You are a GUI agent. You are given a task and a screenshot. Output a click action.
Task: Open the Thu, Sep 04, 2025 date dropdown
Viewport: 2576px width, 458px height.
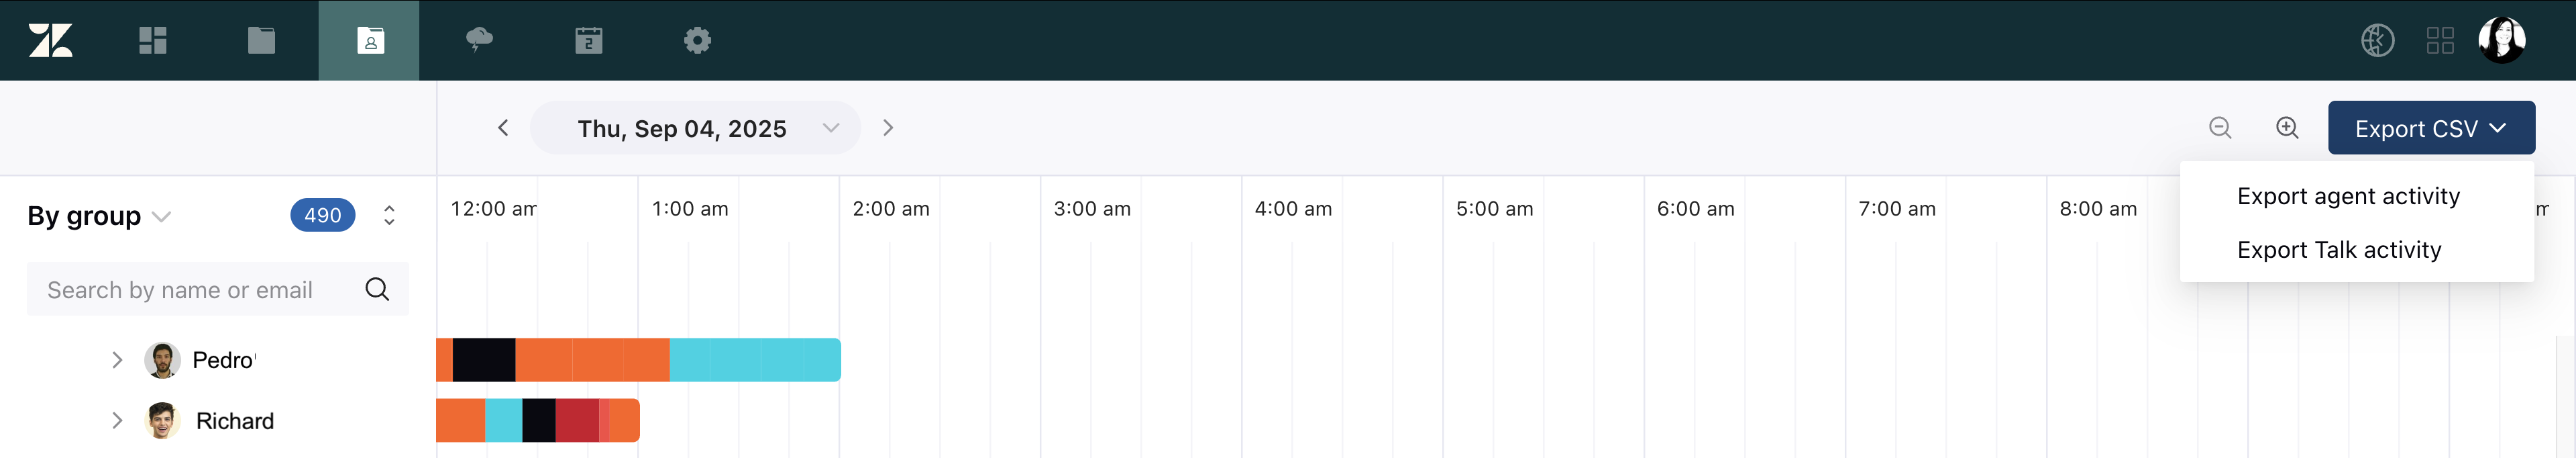tap(695, 128)
